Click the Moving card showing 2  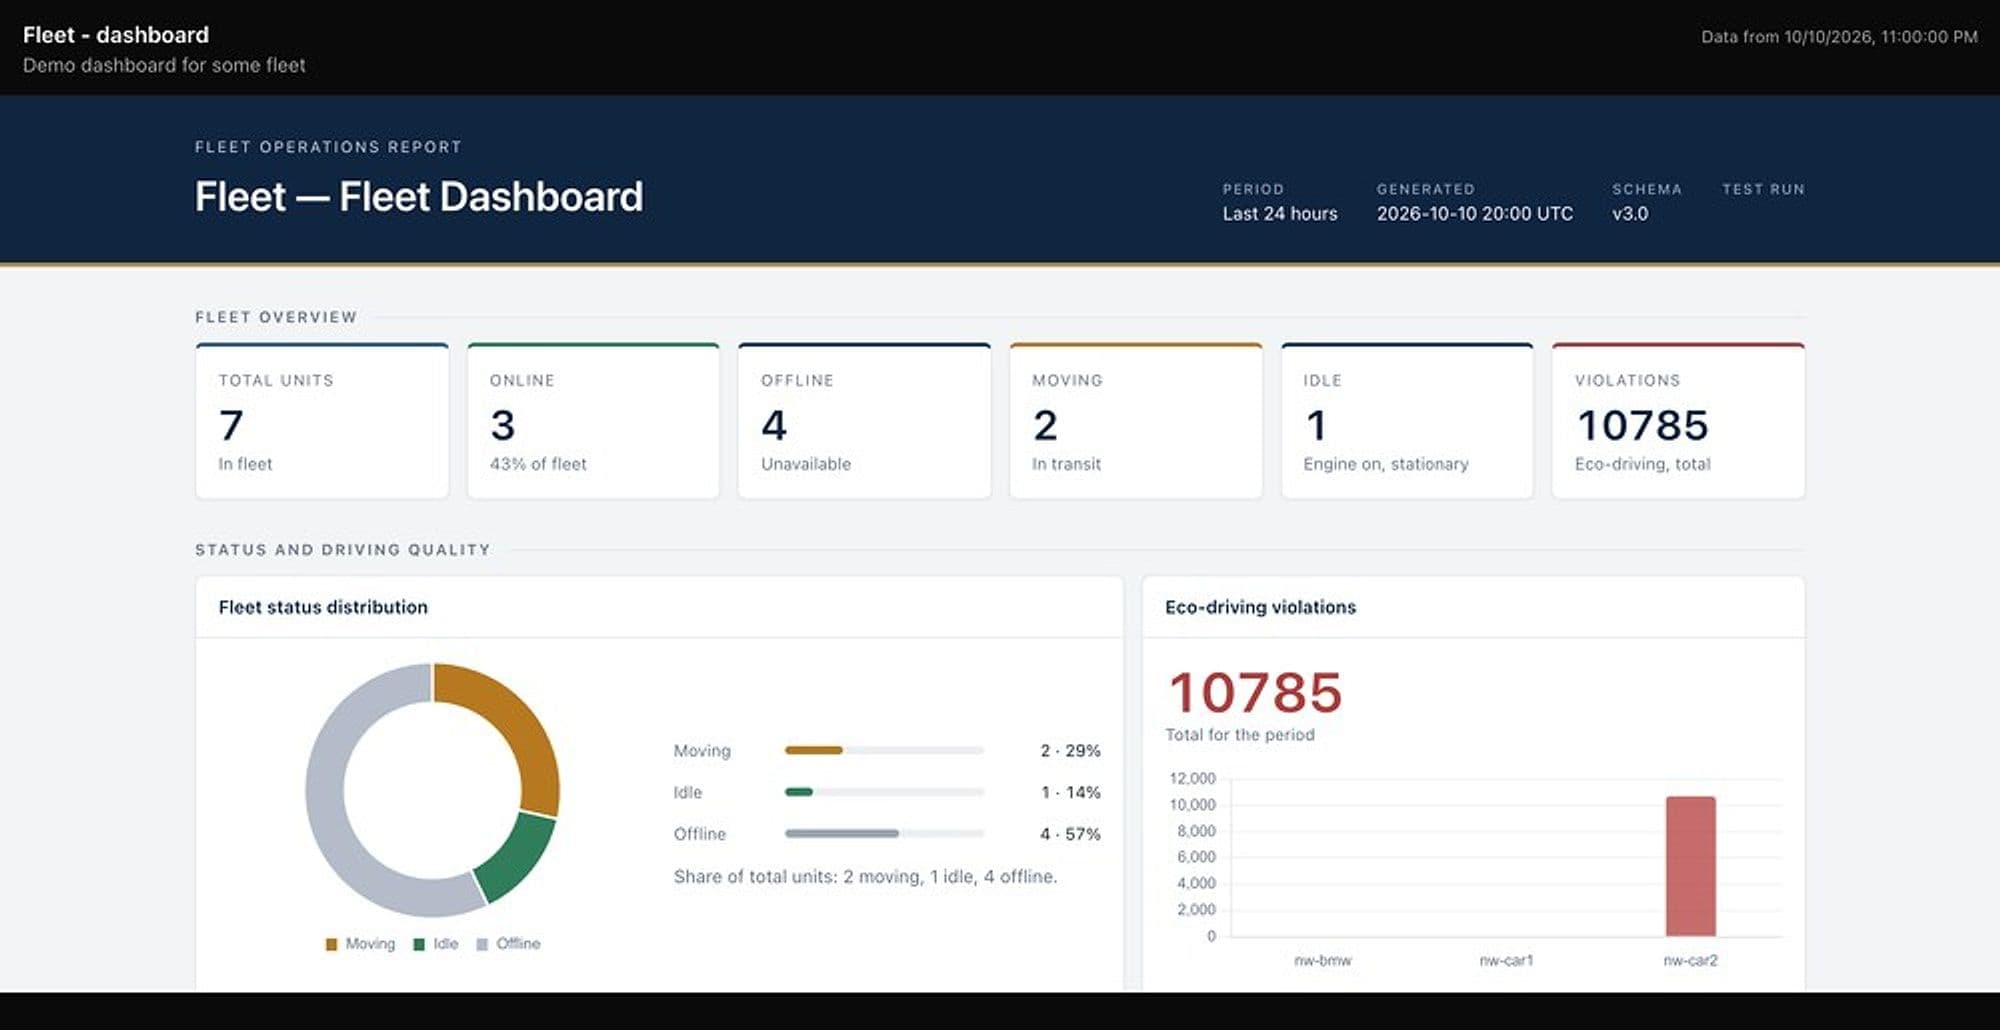(1136, 421)
